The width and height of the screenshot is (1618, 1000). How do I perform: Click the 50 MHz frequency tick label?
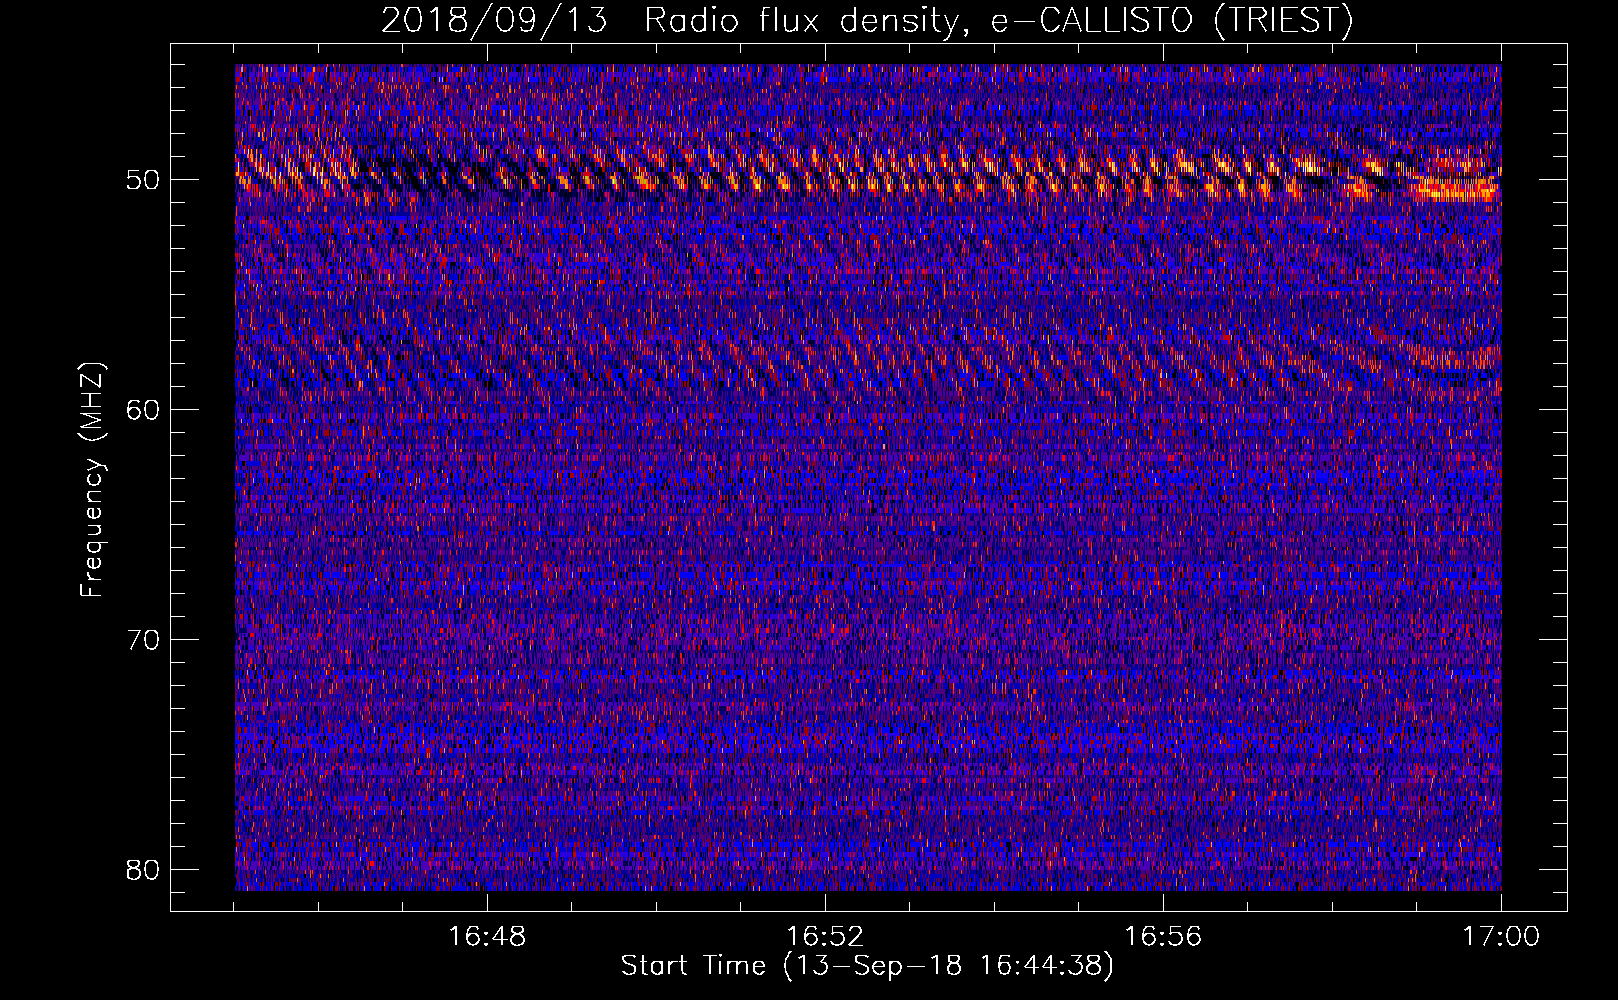(144, 180)
